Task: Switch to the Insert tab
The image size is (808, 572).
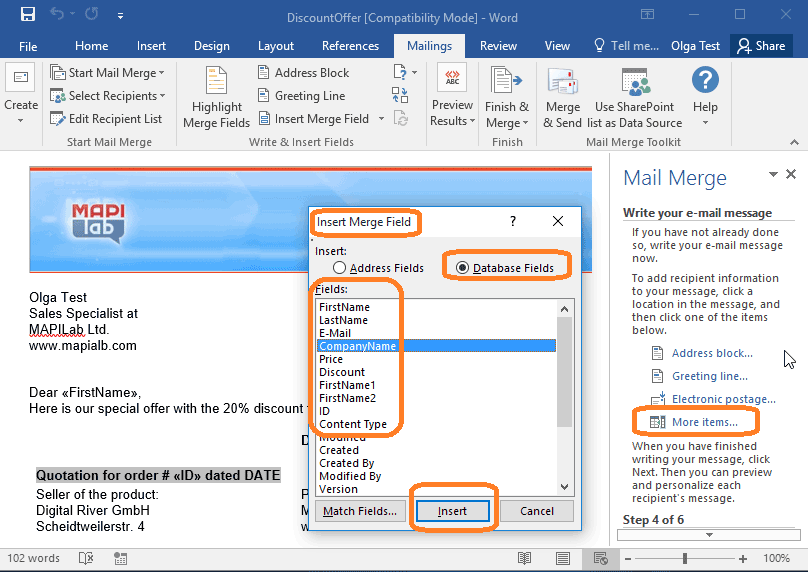Action: 151,46
